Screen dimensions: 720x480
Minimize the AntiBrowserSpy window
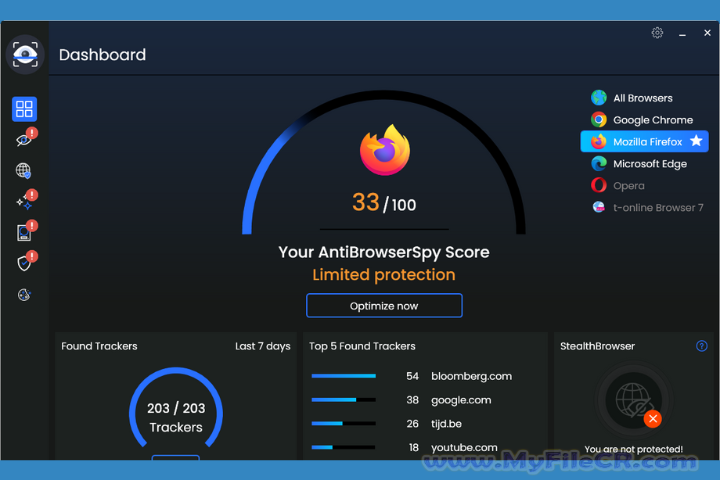pos(682,34)
